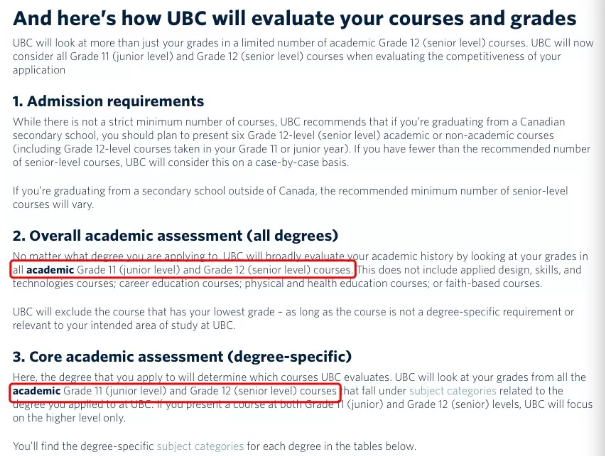The height and width of the screenshot is (456, 605).
Task: Click the "2. Overall academic assessment" heading
Action: click(174, 236)
